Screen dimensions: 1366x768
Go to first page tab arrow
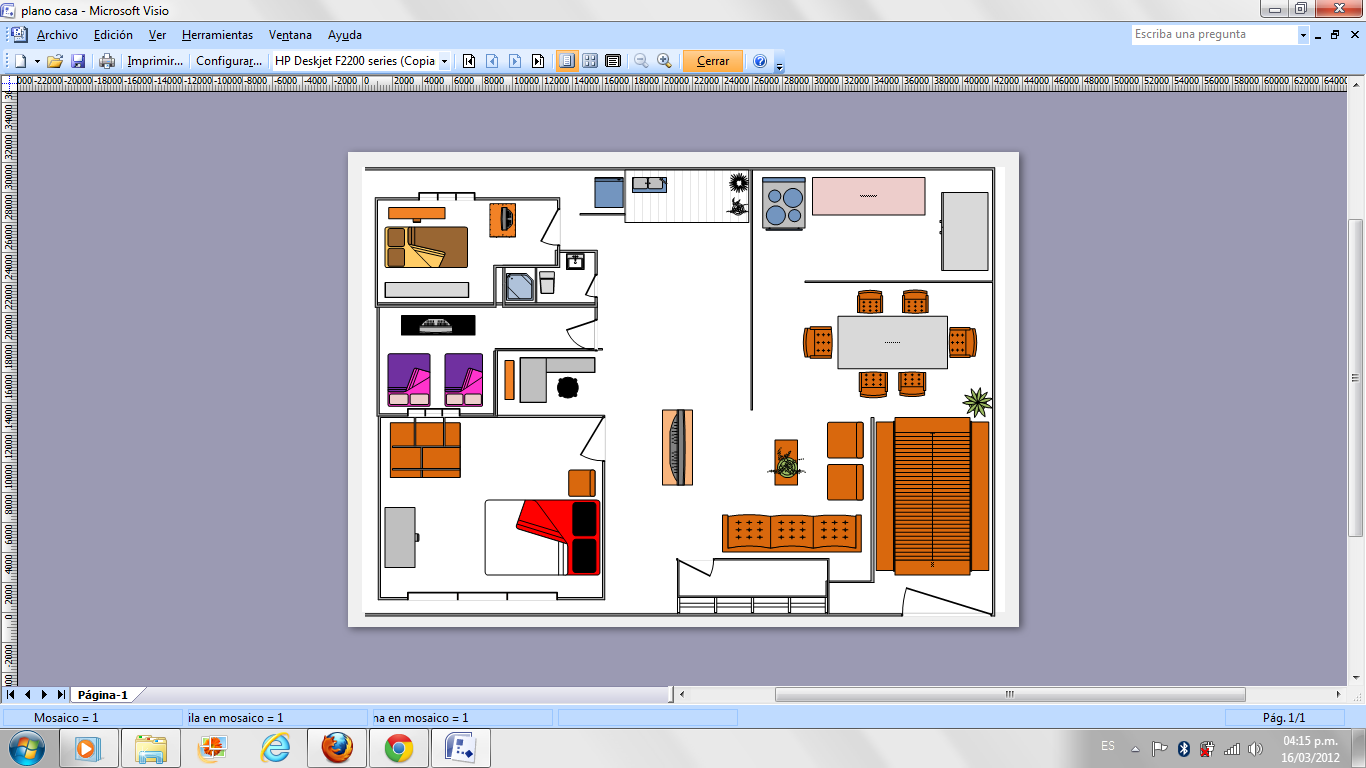(11, 694)
